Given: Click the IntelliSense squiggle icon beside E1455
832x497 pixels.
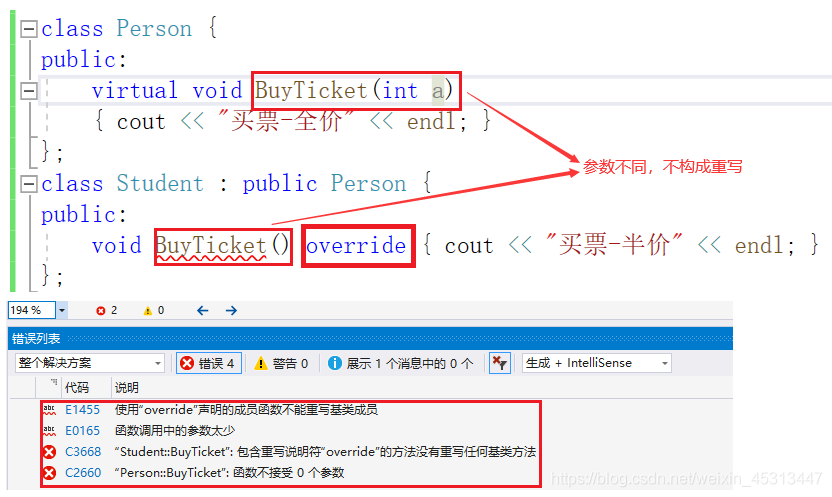Looking at the screenshot, I should click(x=49, y=410).
